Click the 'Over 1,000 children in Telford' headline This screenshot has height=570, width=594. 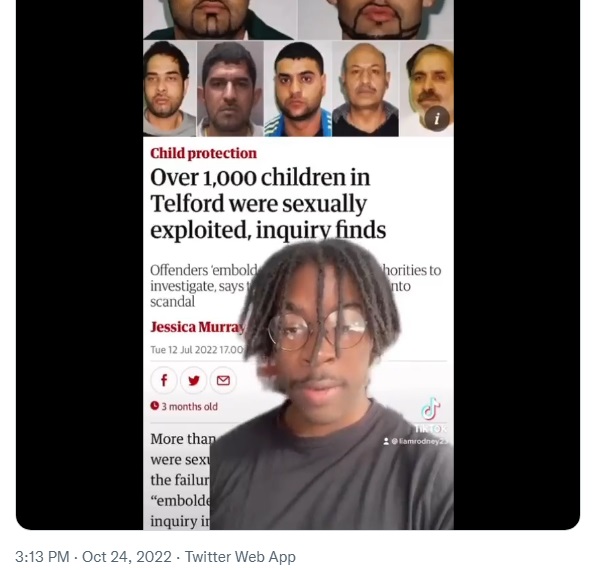pos(268,204)
